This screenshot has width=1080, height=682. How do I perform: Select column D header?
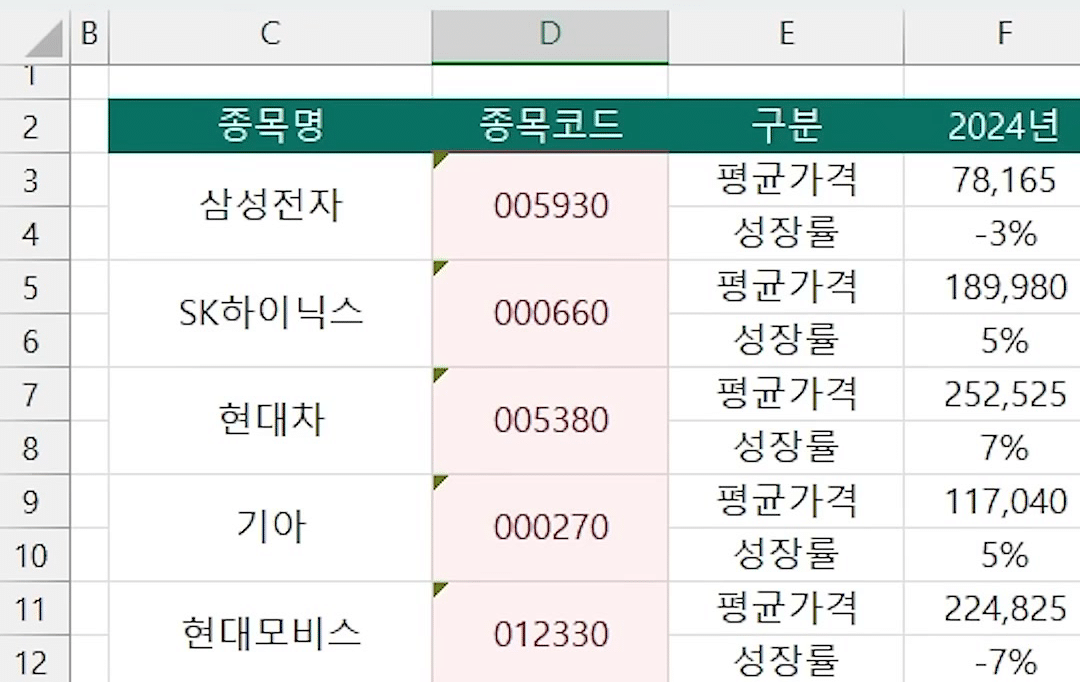550,32
